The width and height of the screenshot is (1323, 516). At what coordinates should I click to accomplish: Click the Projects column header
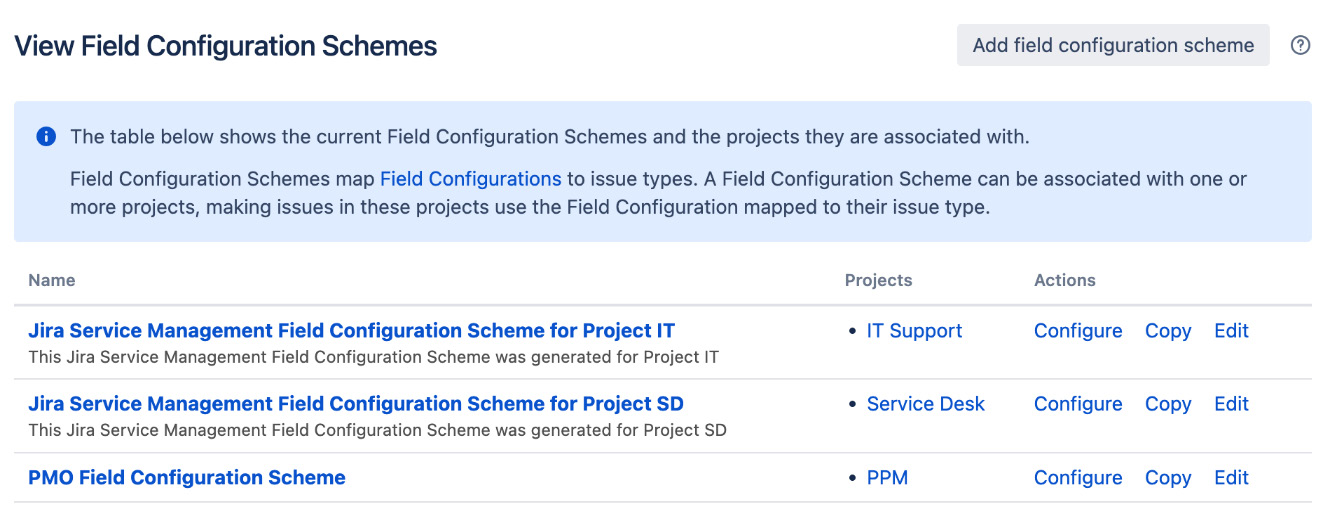pyautogui.click(x=879, y=280)
